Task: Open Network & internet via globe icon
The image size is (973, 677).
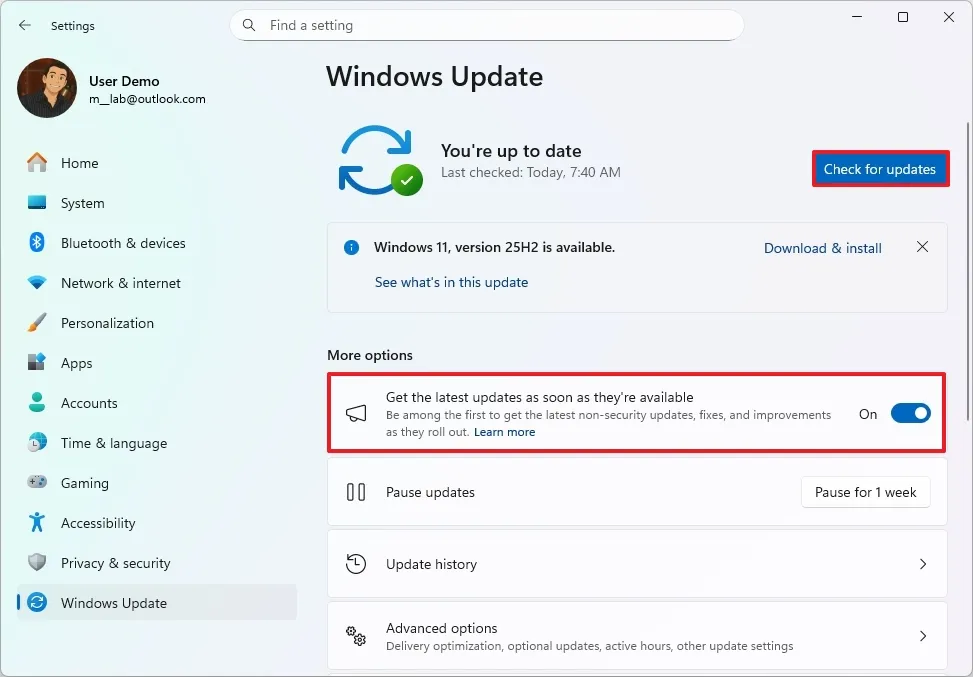Action: click(38, 283)
